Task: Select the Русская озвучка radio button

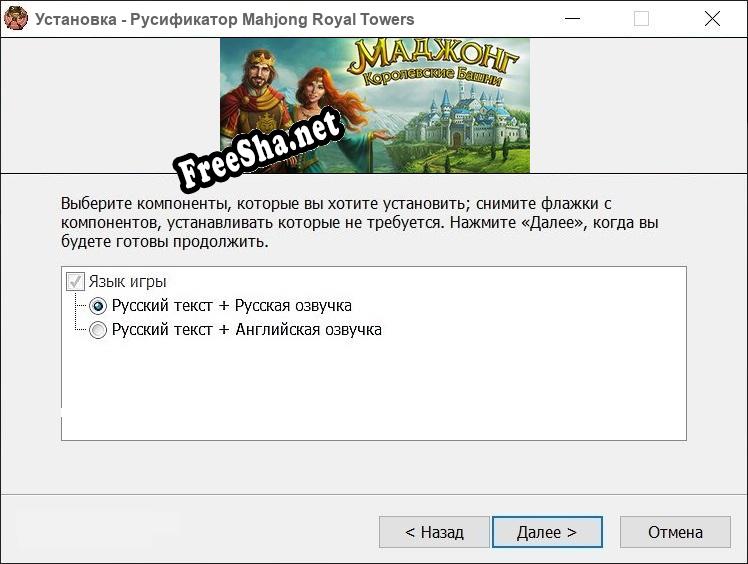Action: [98, 306]
